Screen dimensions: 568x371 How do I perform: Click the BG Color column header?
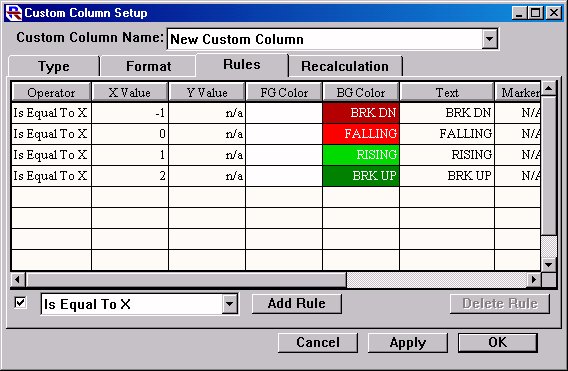pyautogui.click(x=361, y=92)
